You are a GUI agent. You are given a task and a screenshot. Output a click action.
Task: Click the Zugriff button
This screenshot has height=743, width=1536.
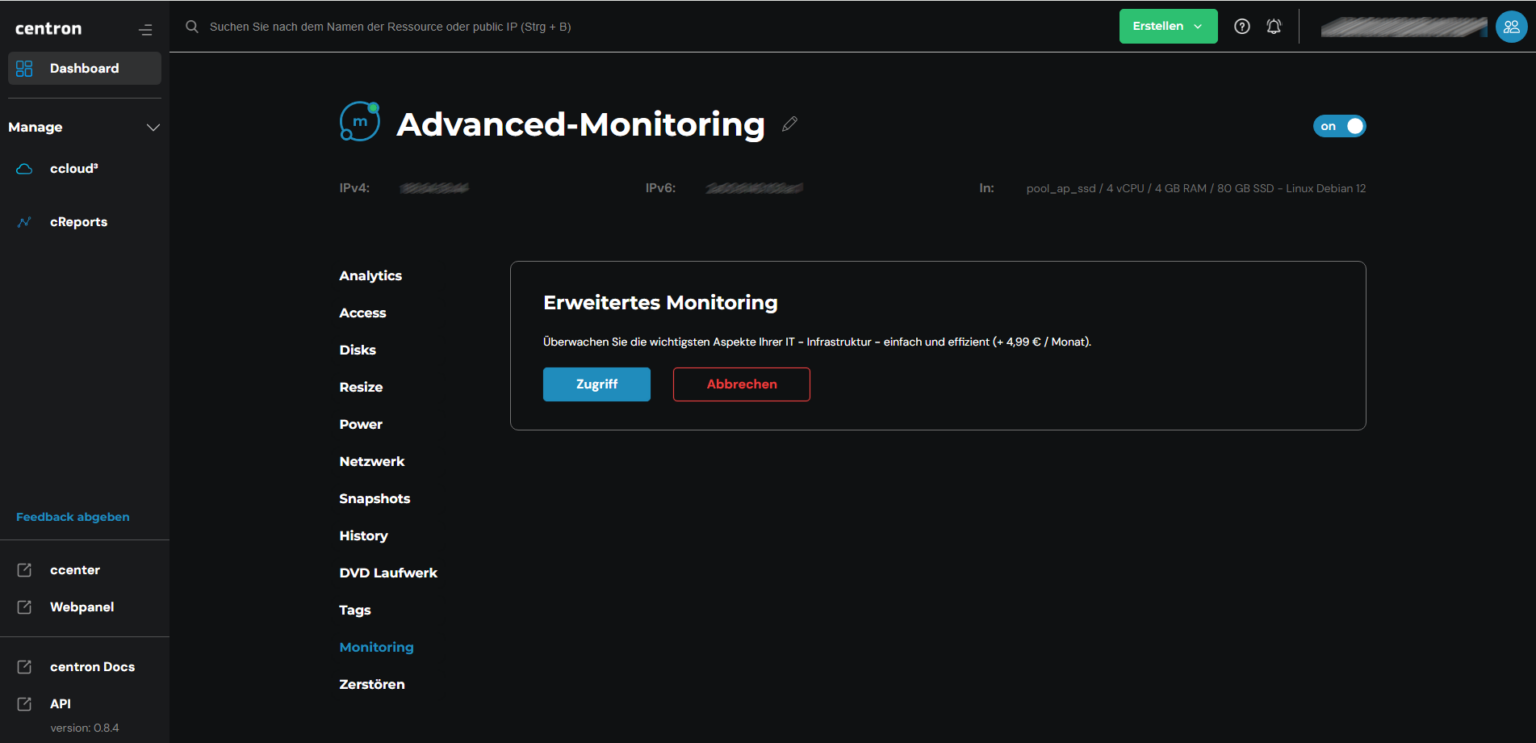pyautogui.click(x=596, y=384)
